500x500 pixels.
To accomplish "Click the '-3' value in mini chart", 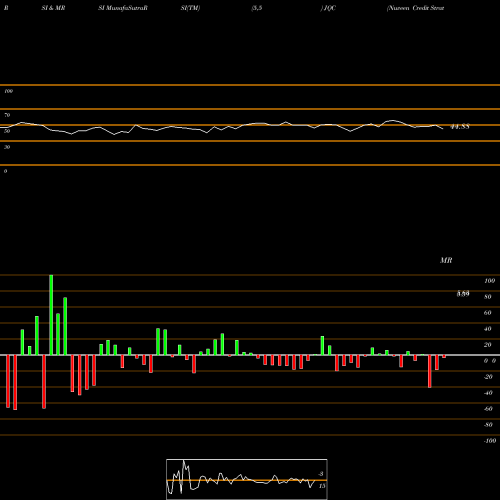I will click(321, 474).
